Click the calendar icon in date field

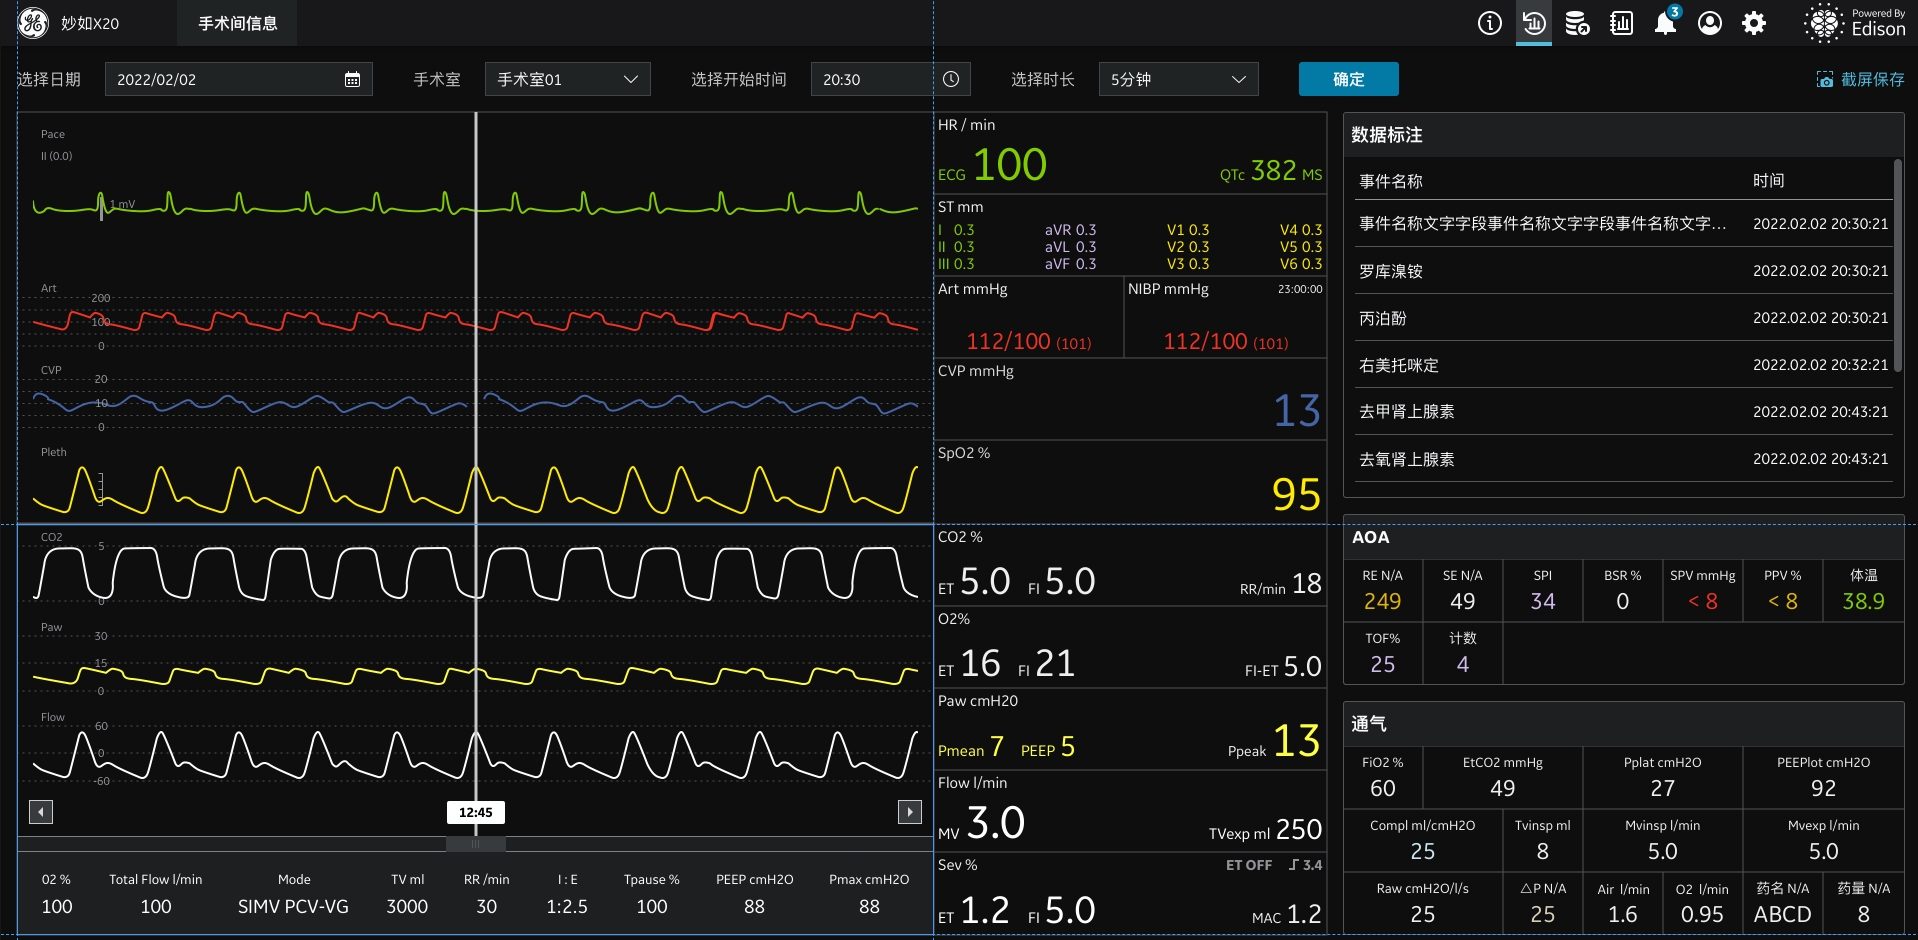click(352, 79)
